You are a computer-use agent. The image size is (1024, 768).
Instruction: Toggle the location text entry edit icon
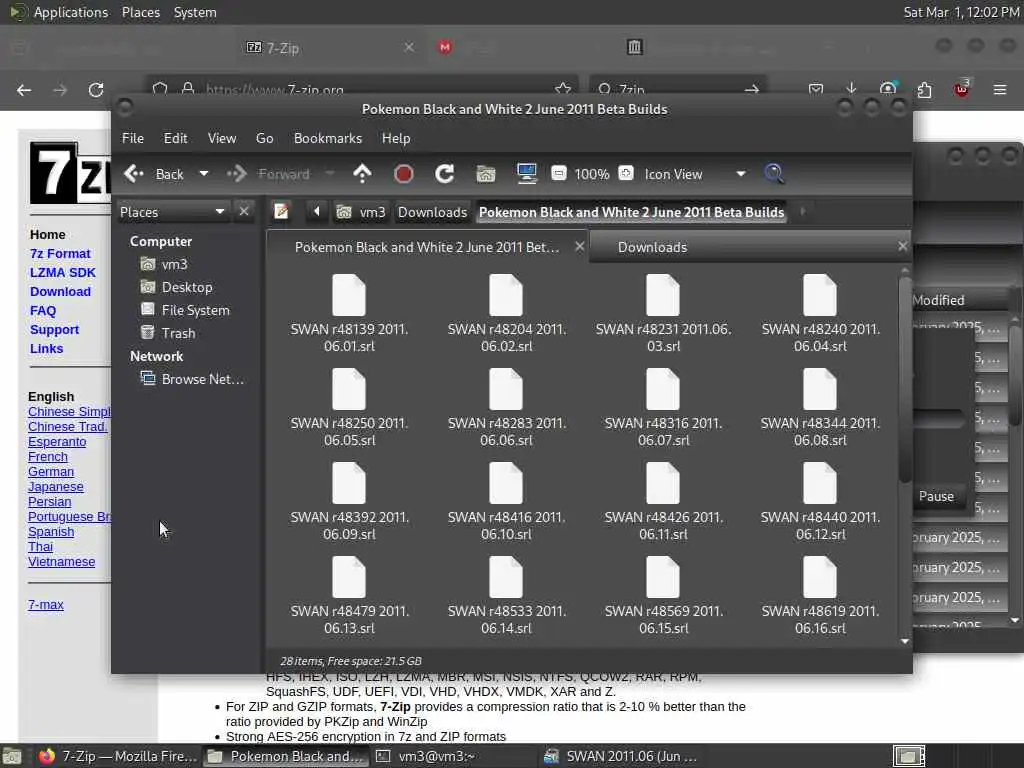(281, 212)
